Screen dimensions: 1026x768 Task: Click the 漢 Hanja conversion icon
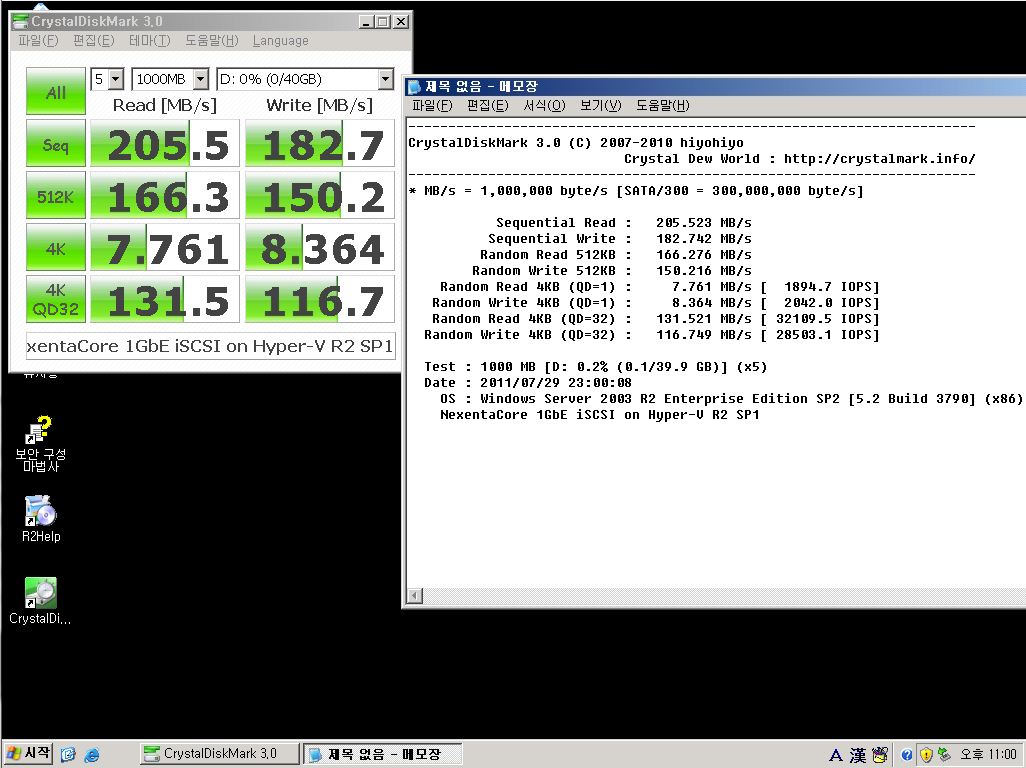[x=858, y=755]
